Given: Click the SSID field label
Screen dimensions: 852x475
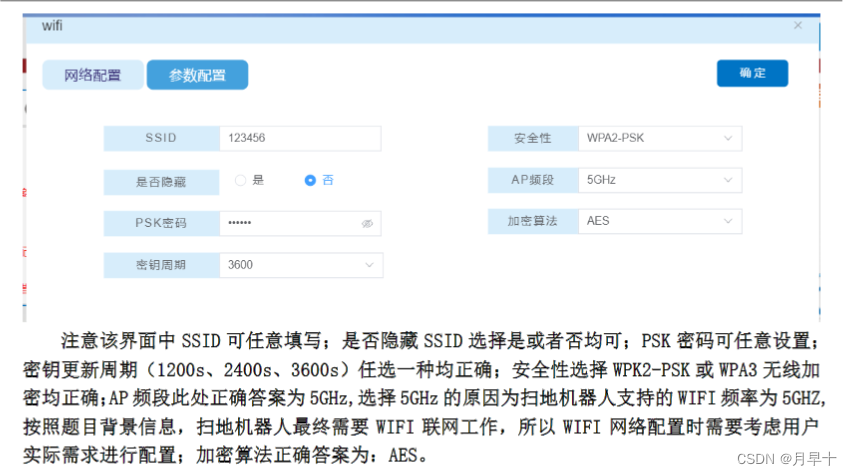Looking at the screenshot, I should 161,138.
